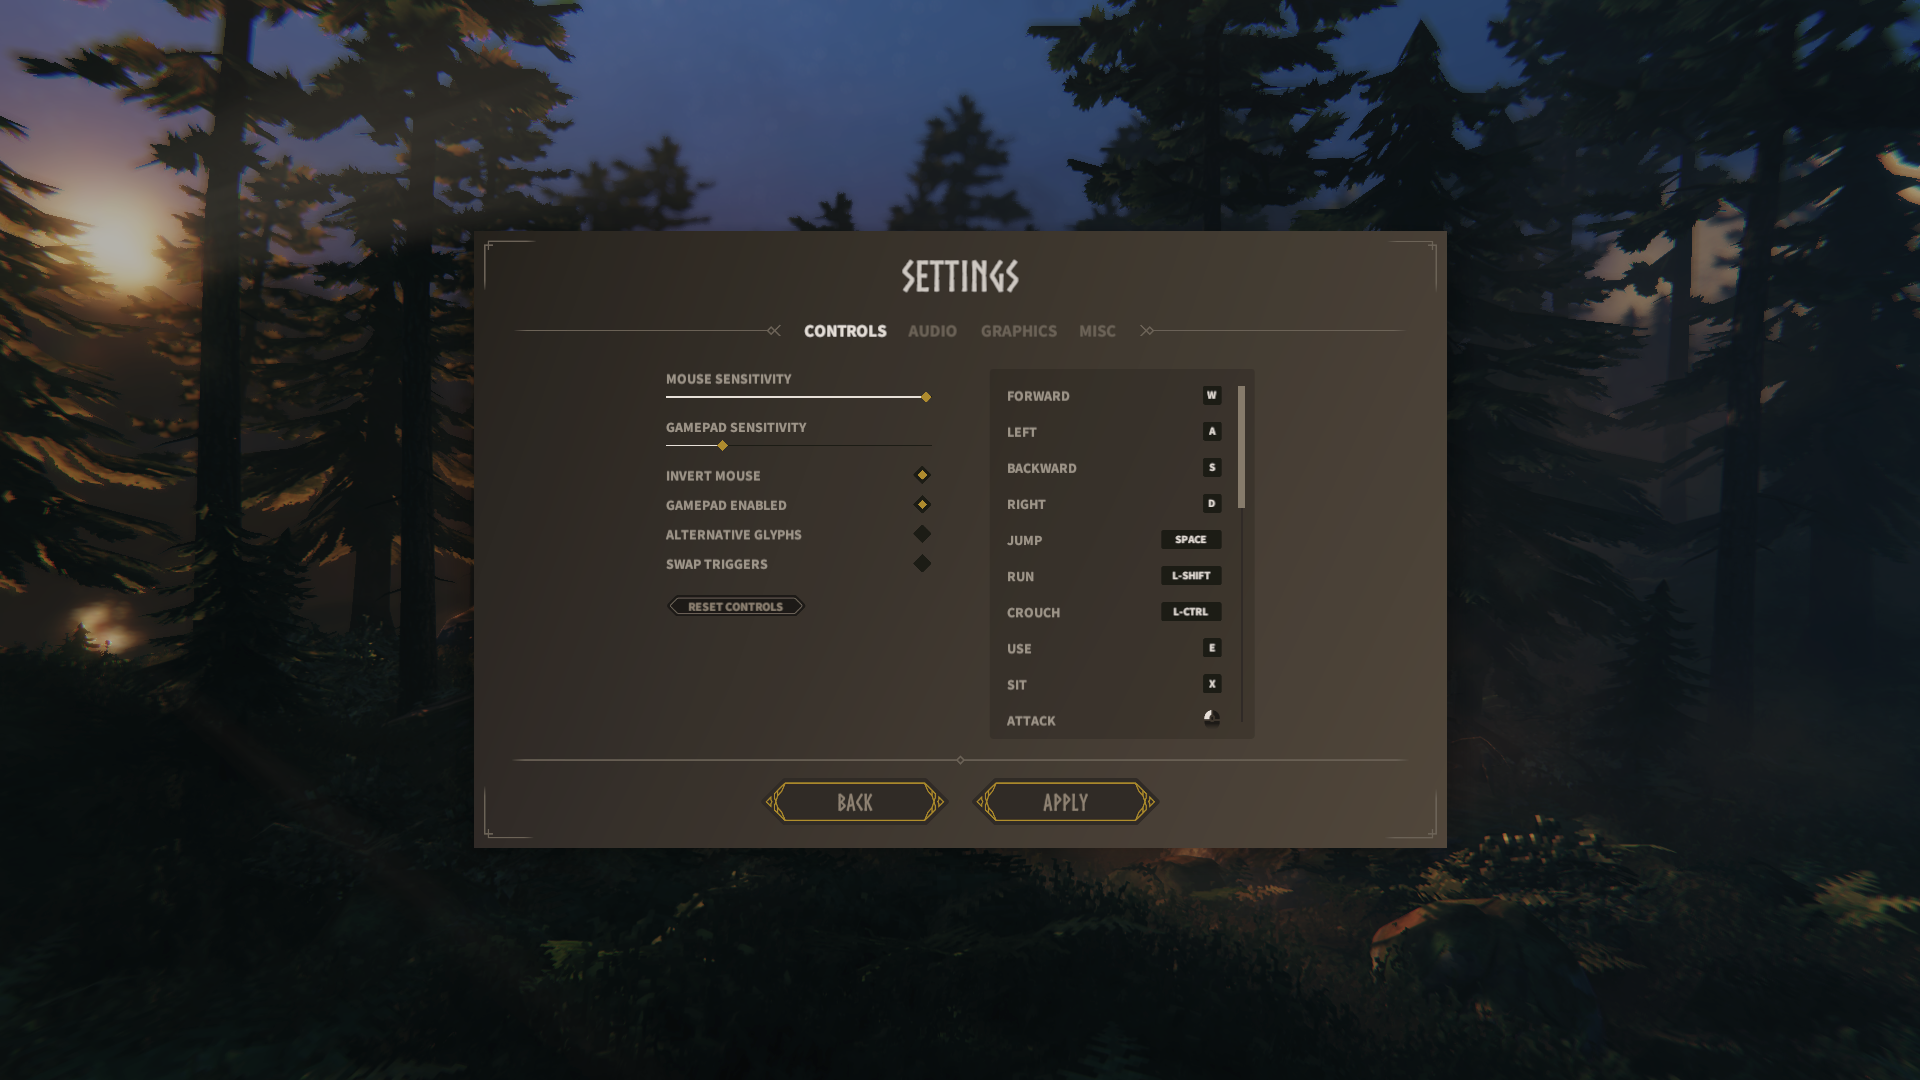
Task: Enable Alternative Glyphs
Action: 921,533
